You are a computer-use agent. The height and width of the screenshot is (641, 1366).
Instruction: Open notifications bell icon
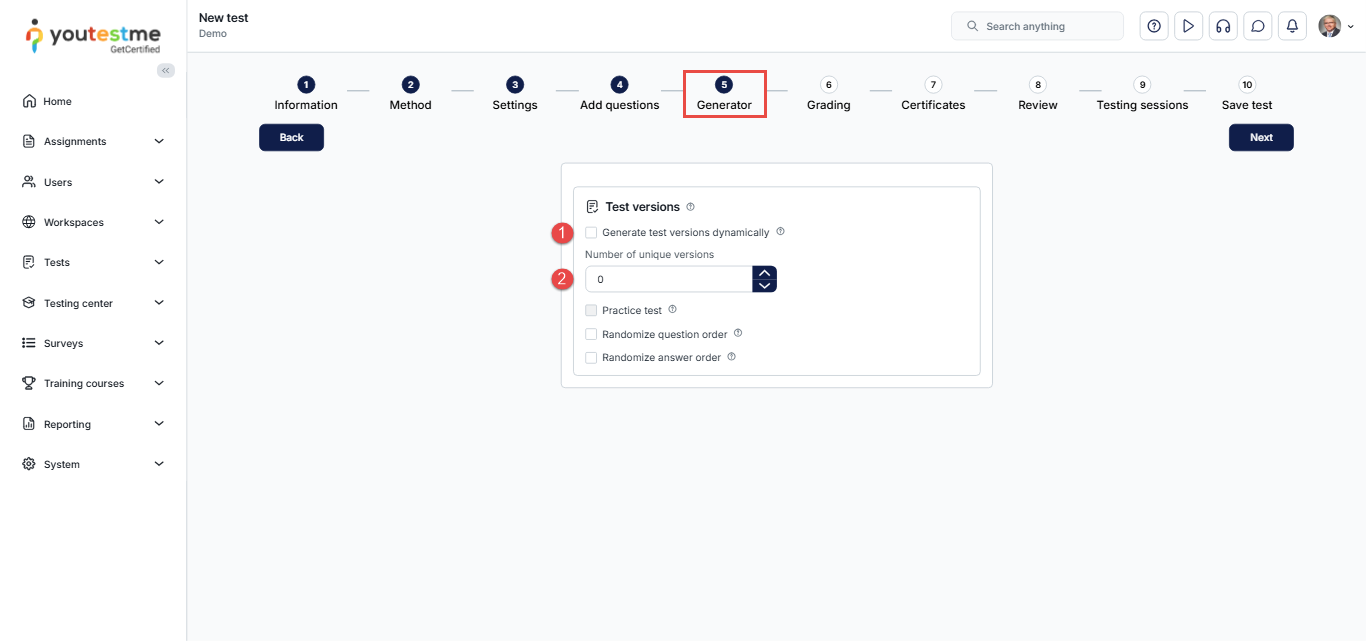[x=1292, y=26]
